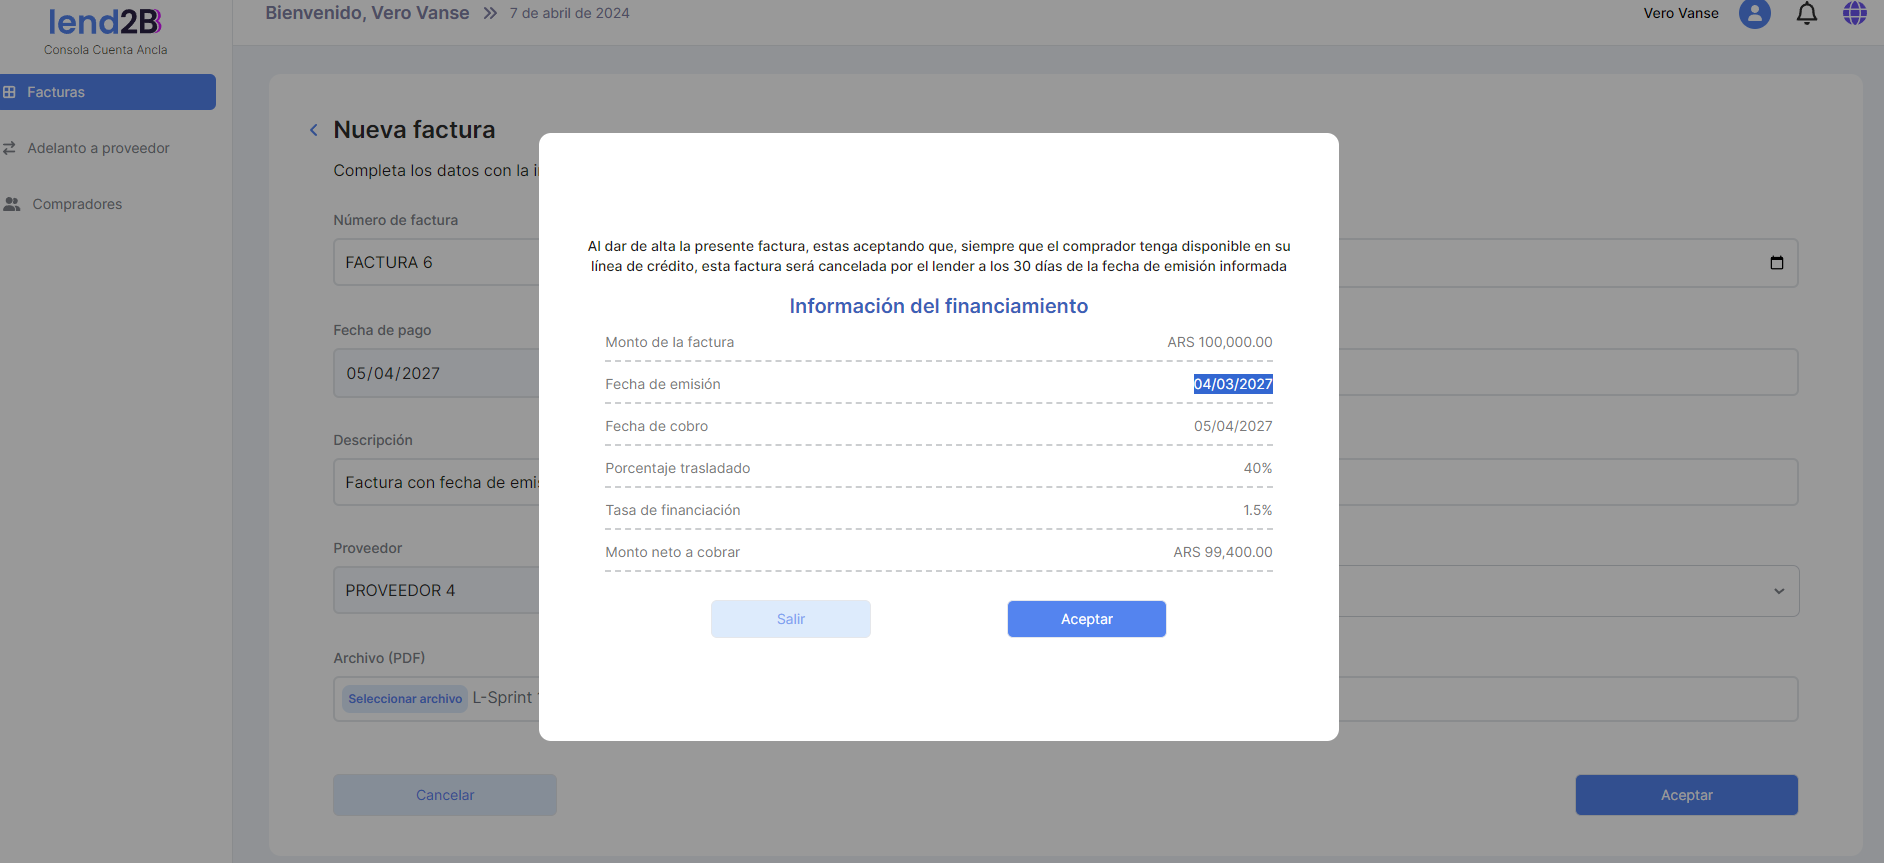Click the Adelanto a proveedor arrows icon

point(10,148)
